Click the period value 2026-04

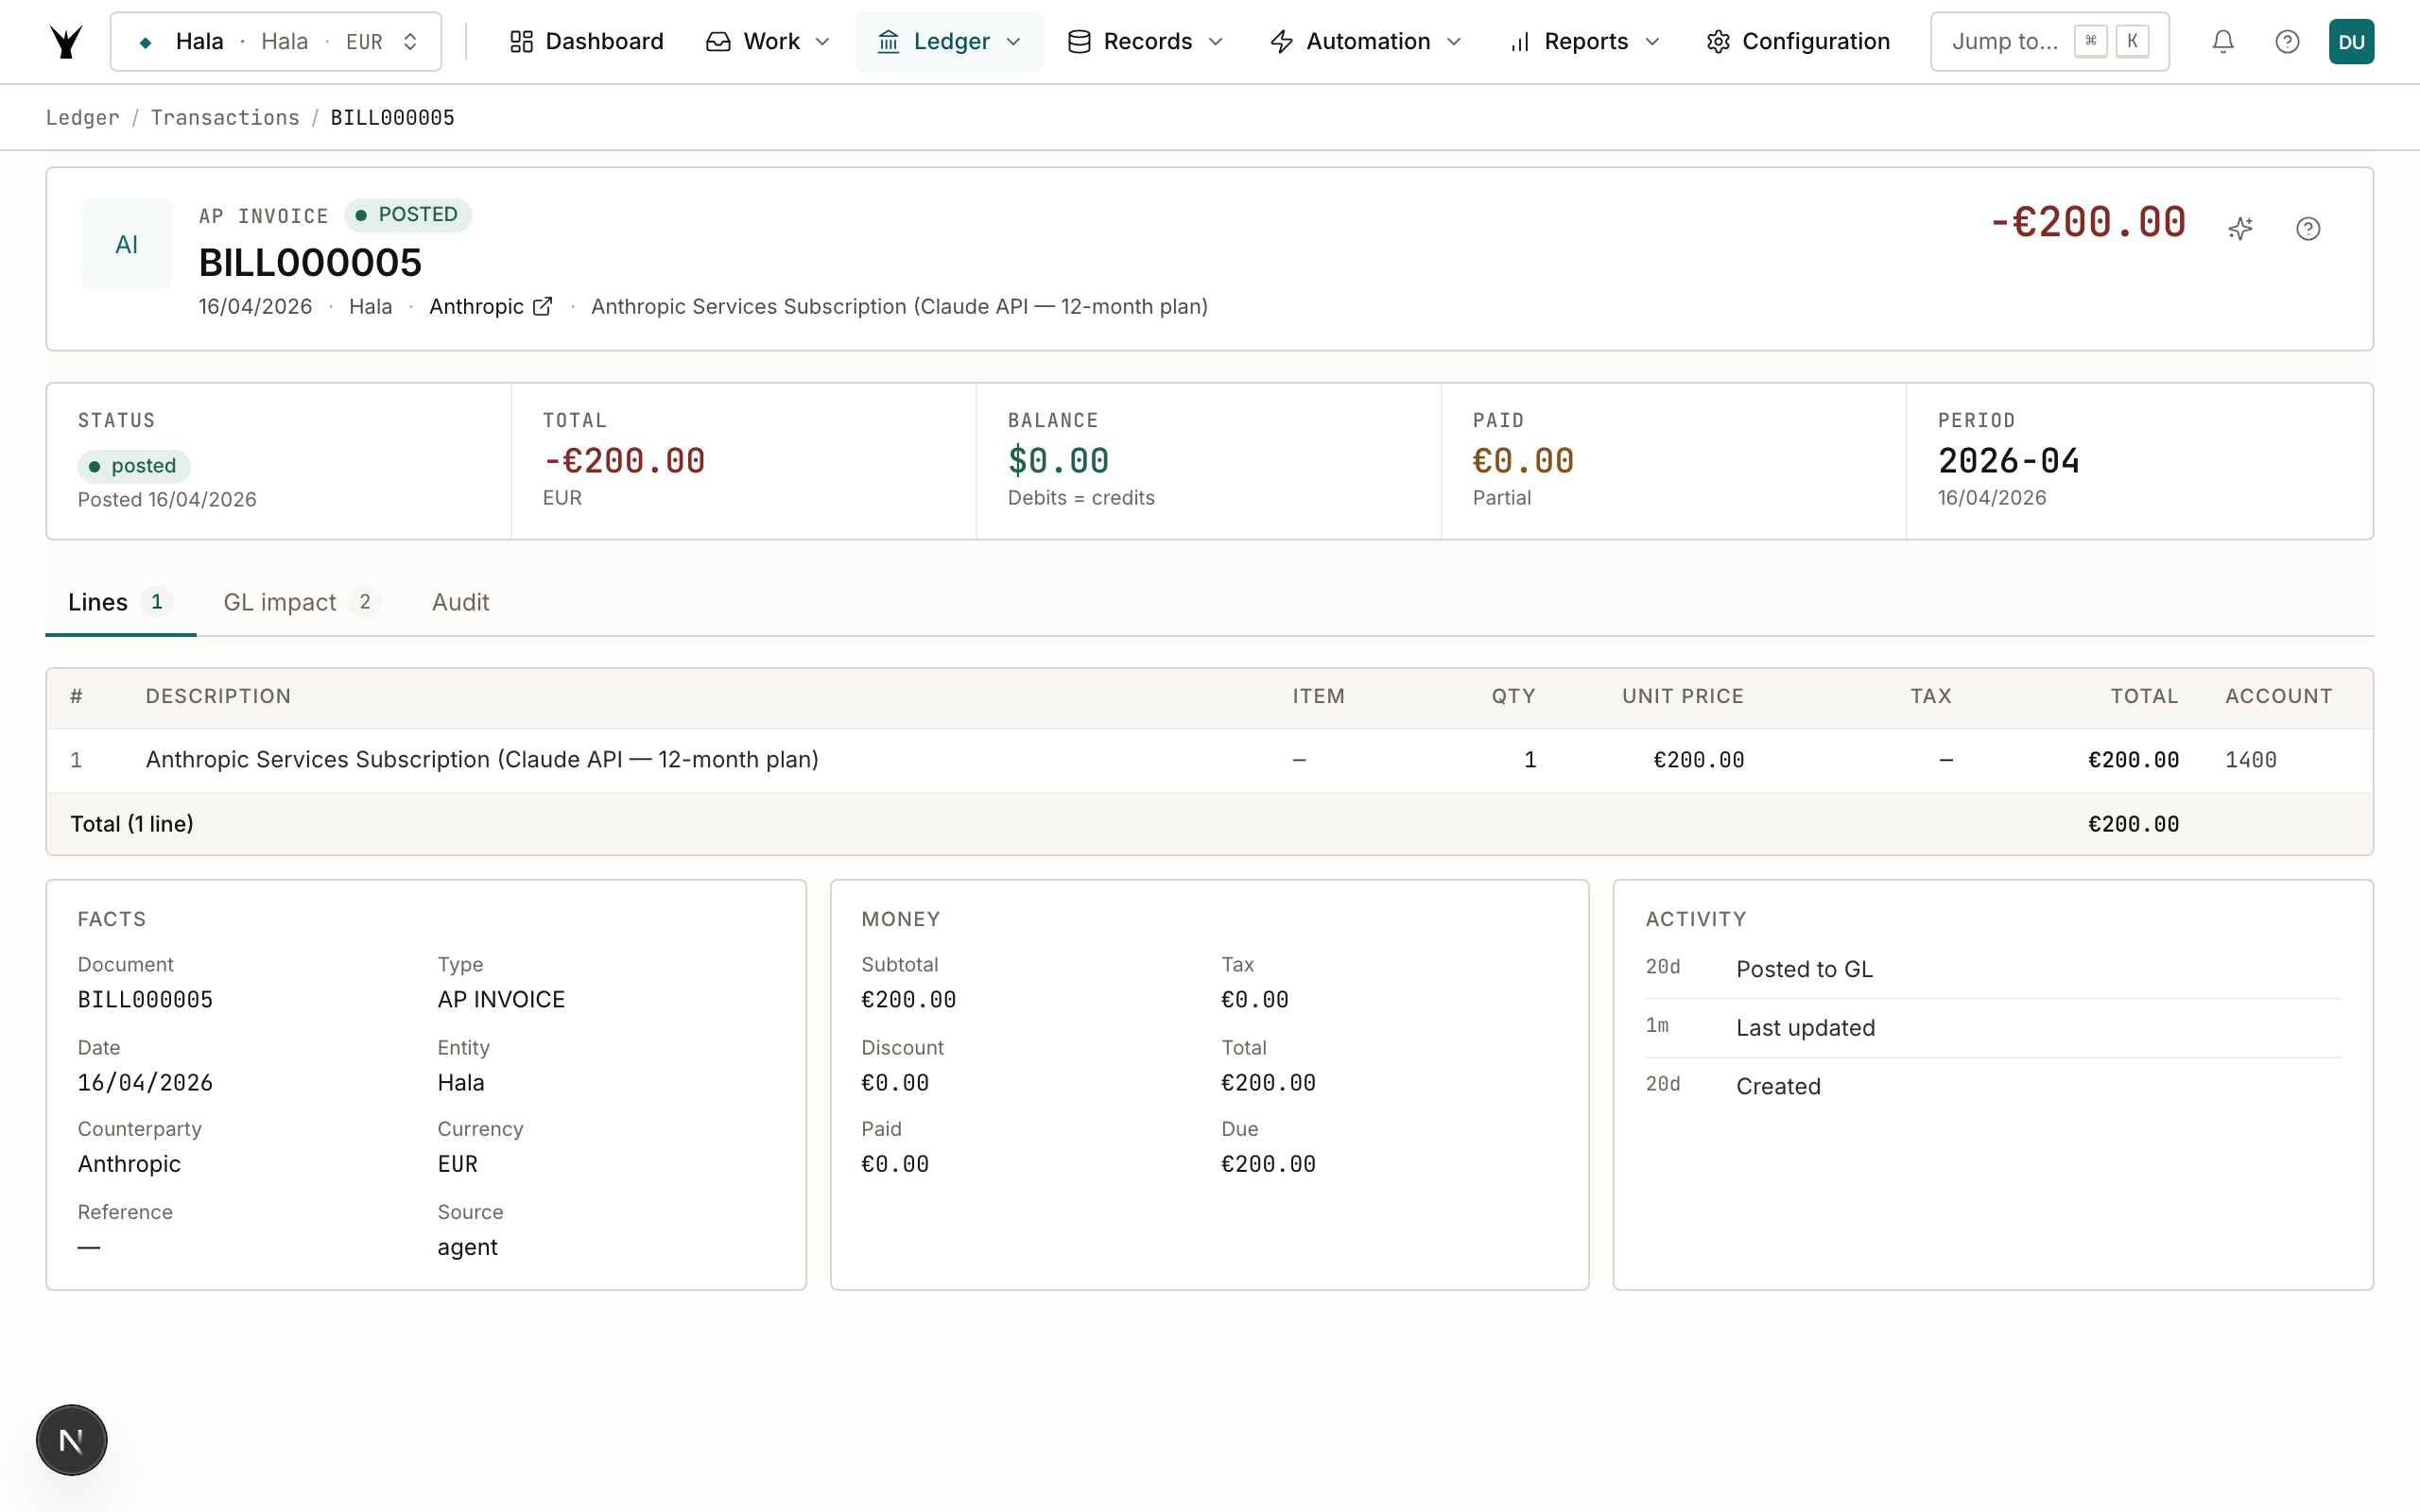coord(2008,460)
